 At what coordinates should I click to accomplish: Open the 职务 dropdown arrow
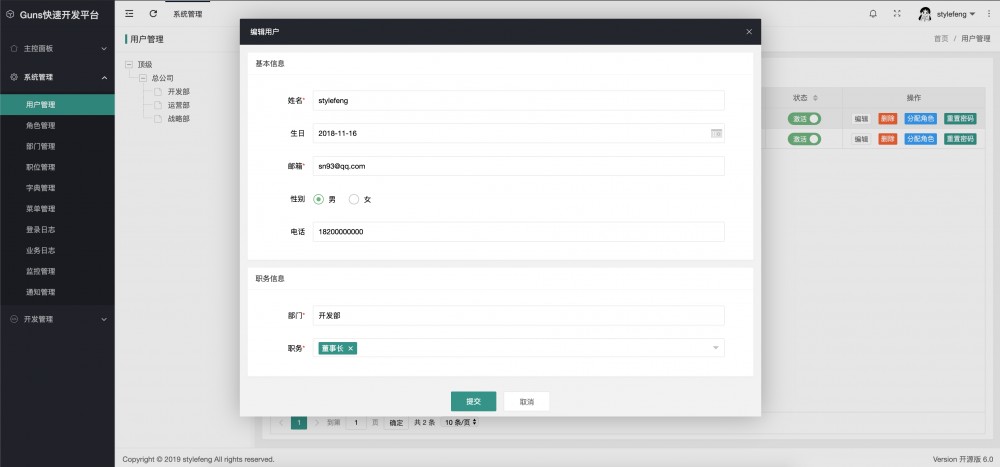(x=716, y=348)
